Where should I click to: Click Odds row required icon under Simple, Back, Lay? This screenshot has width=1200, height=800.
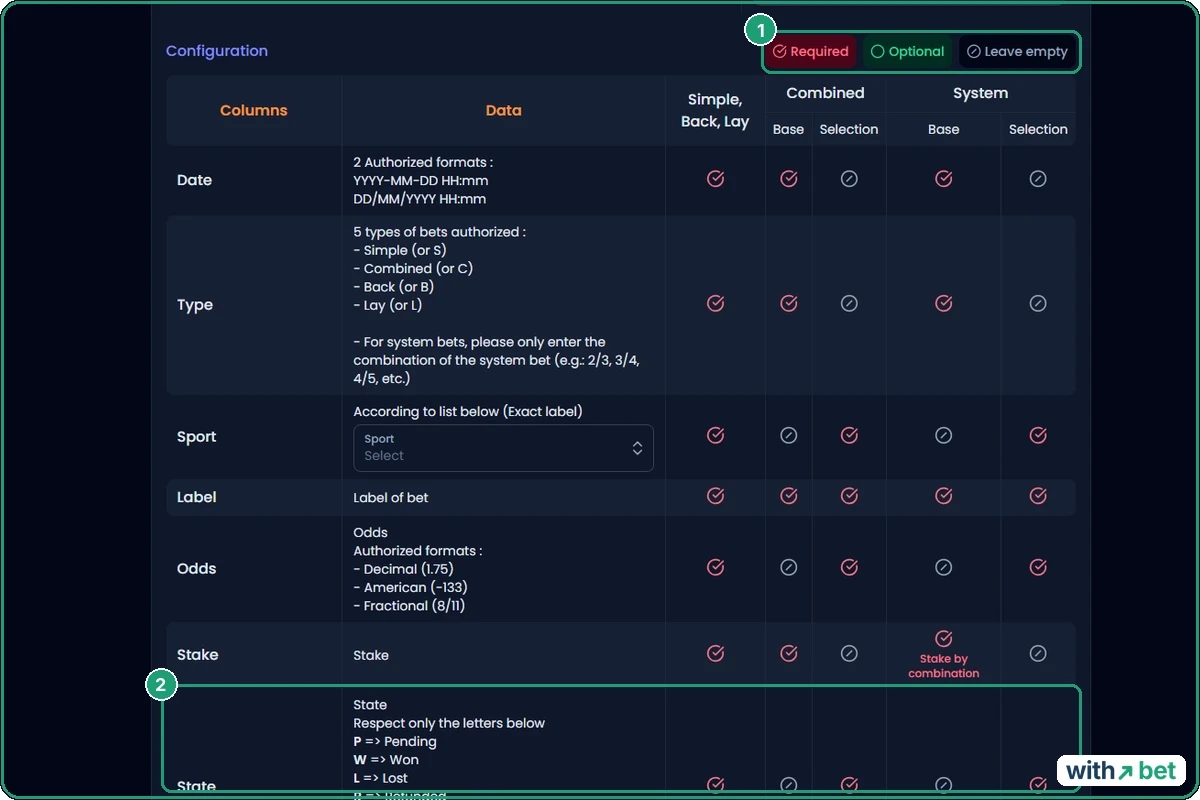(715, 567)
